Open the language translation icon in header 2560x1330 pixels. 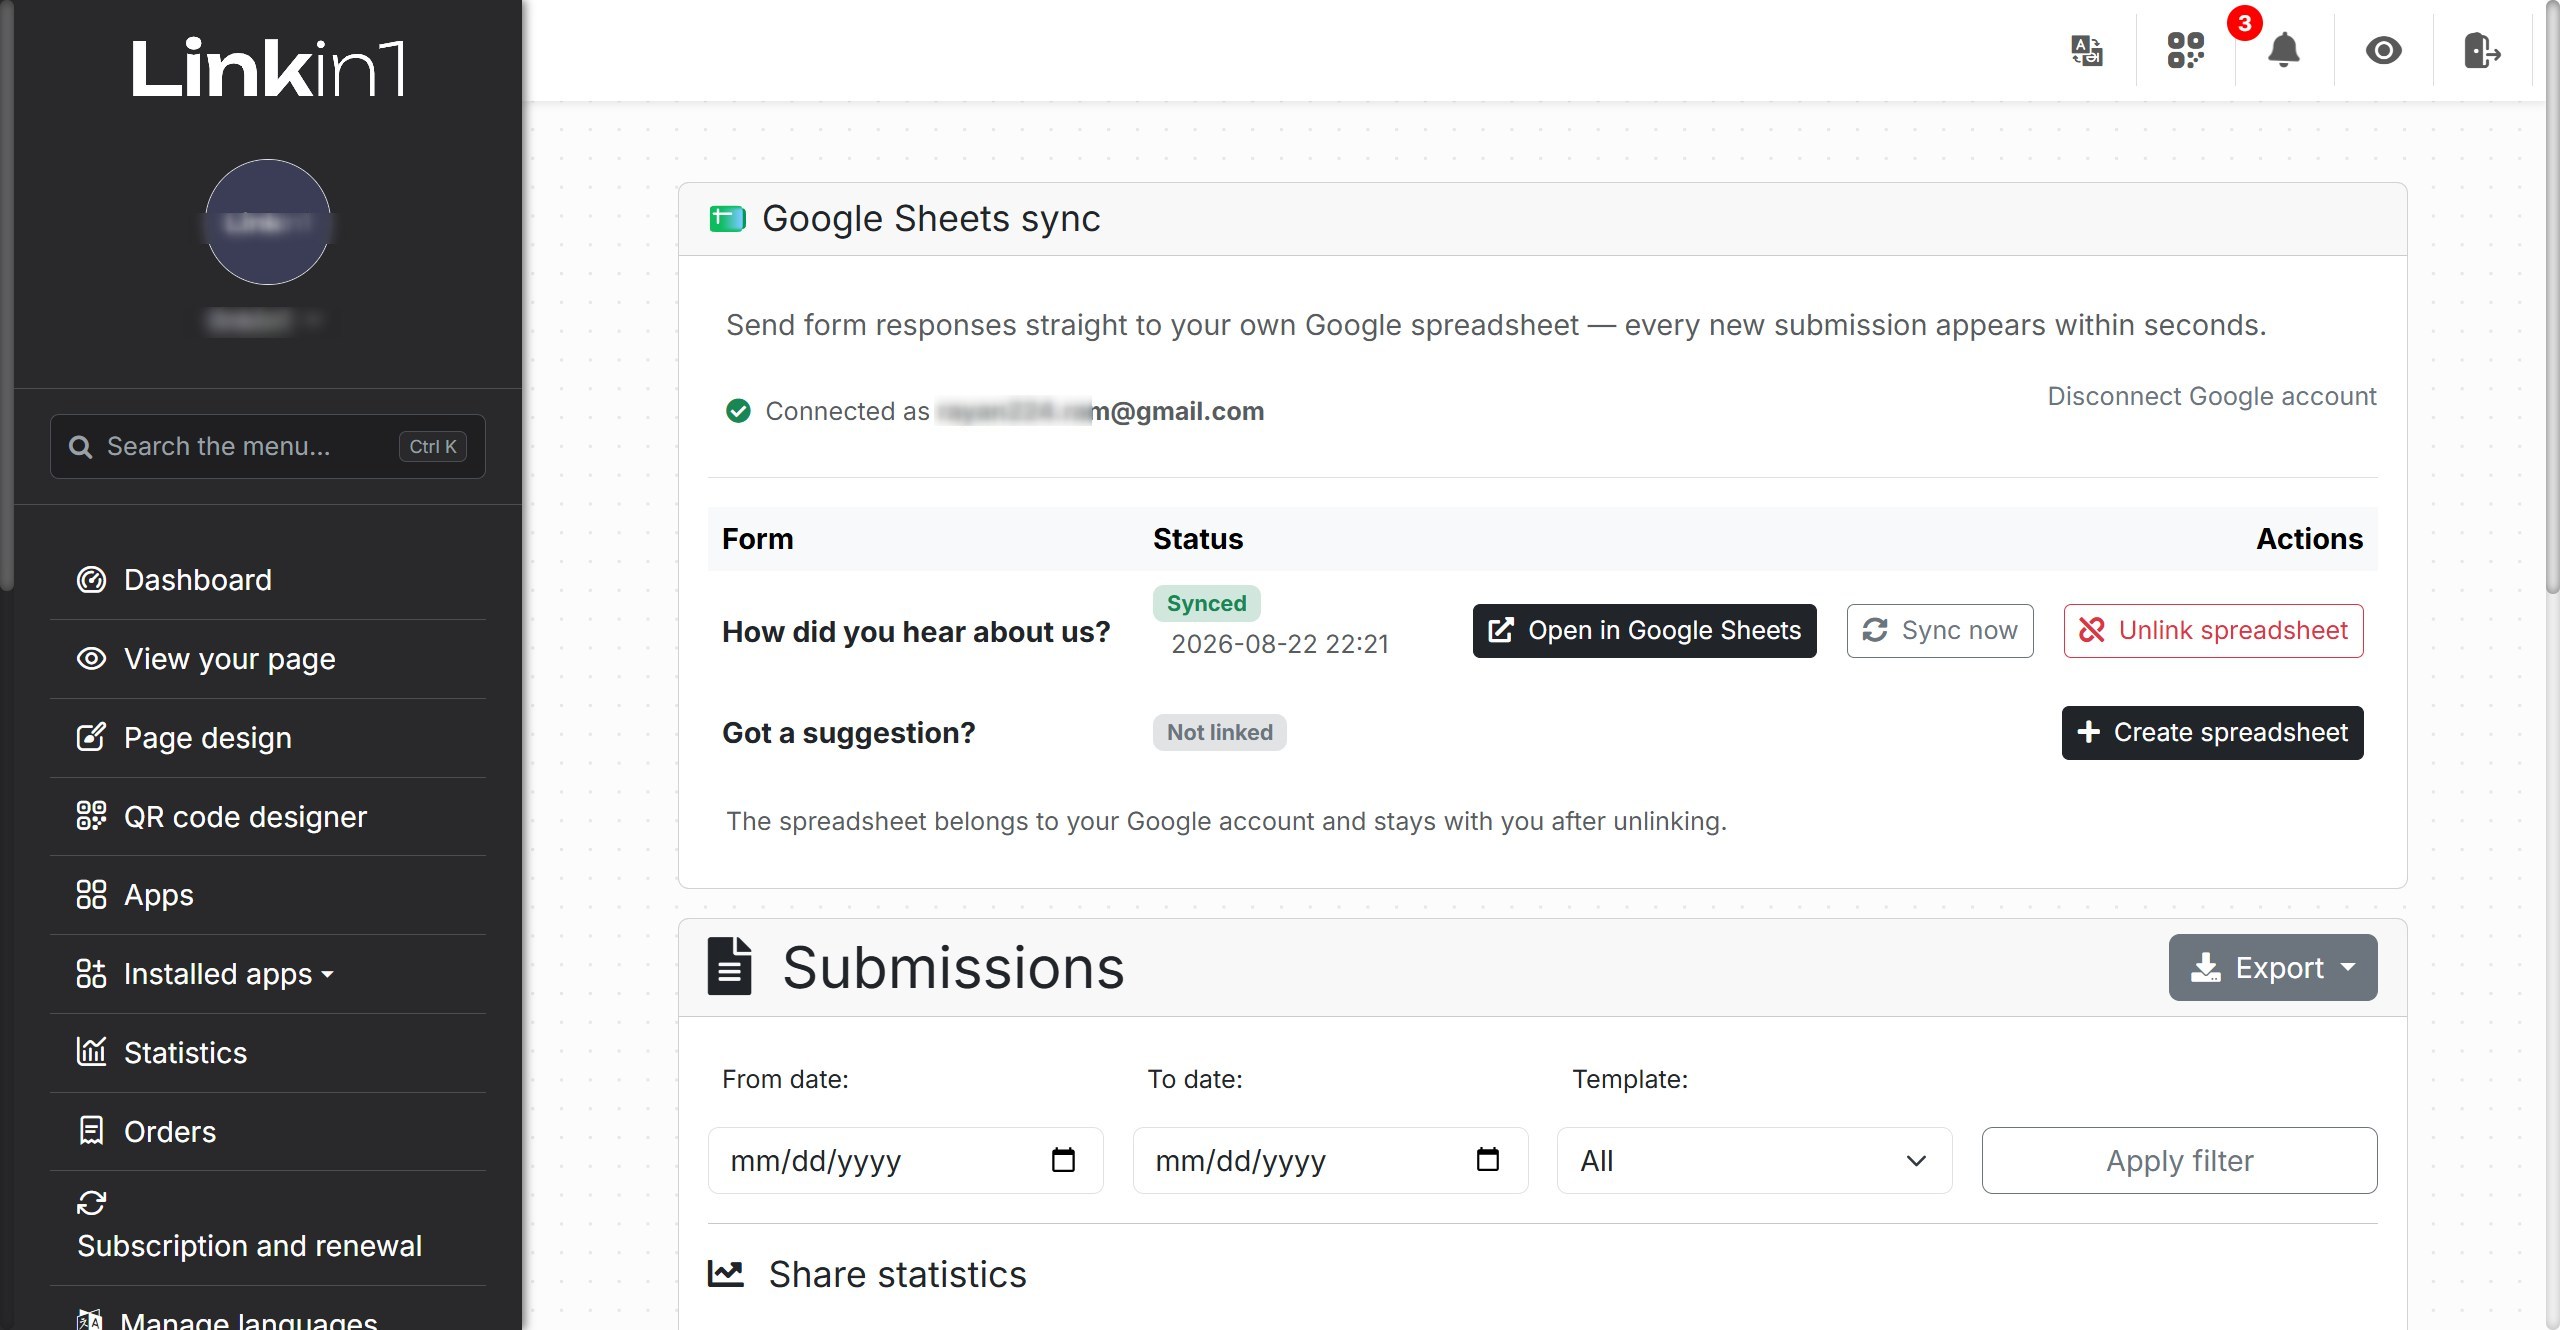[x=2086, y=50]
